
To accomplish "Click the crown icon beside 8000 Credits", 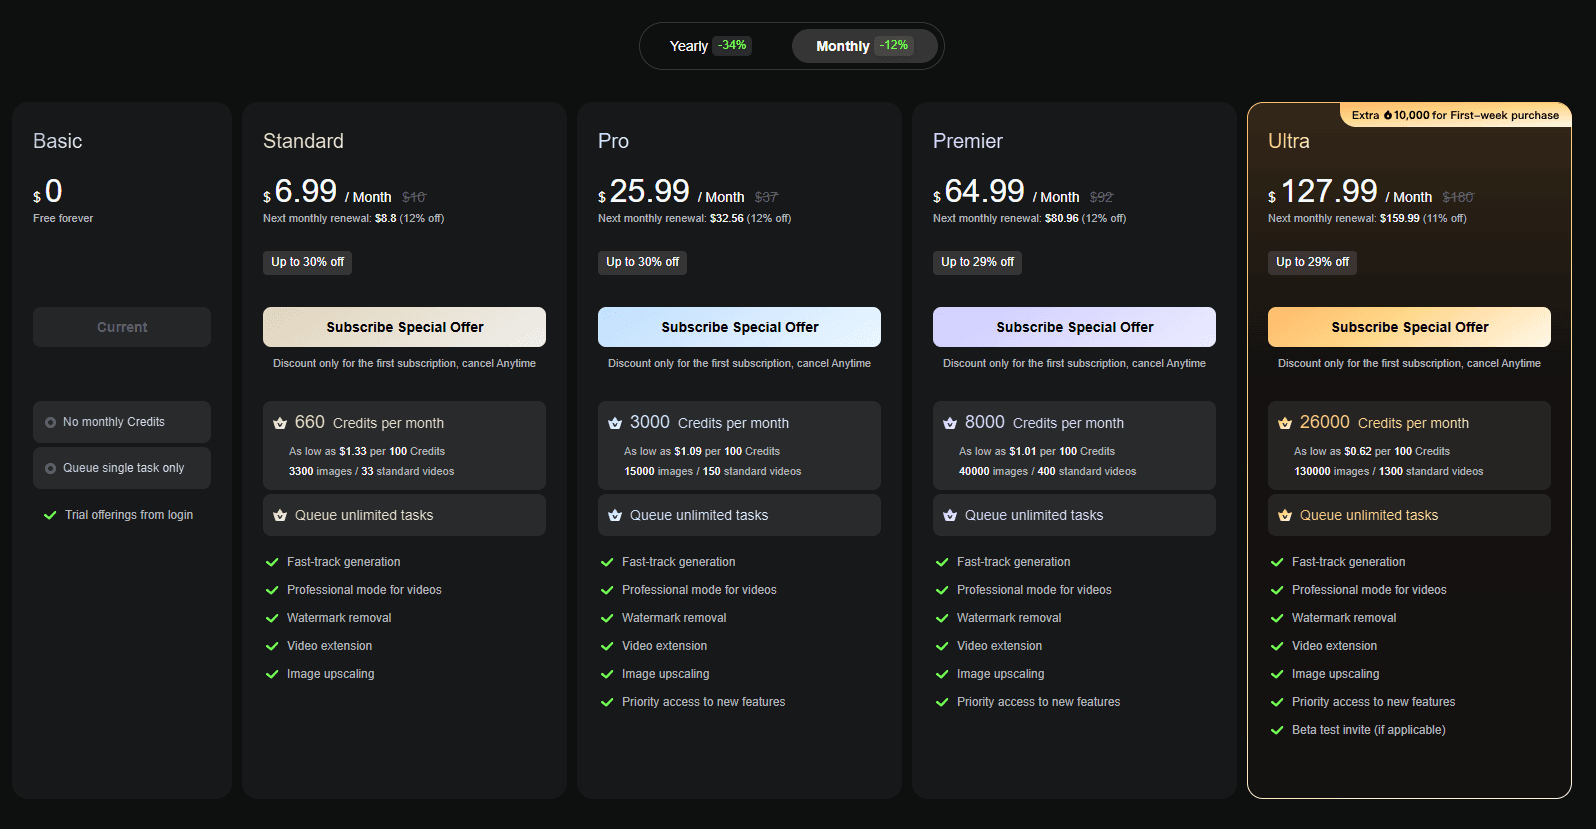I will coord(950,423).
